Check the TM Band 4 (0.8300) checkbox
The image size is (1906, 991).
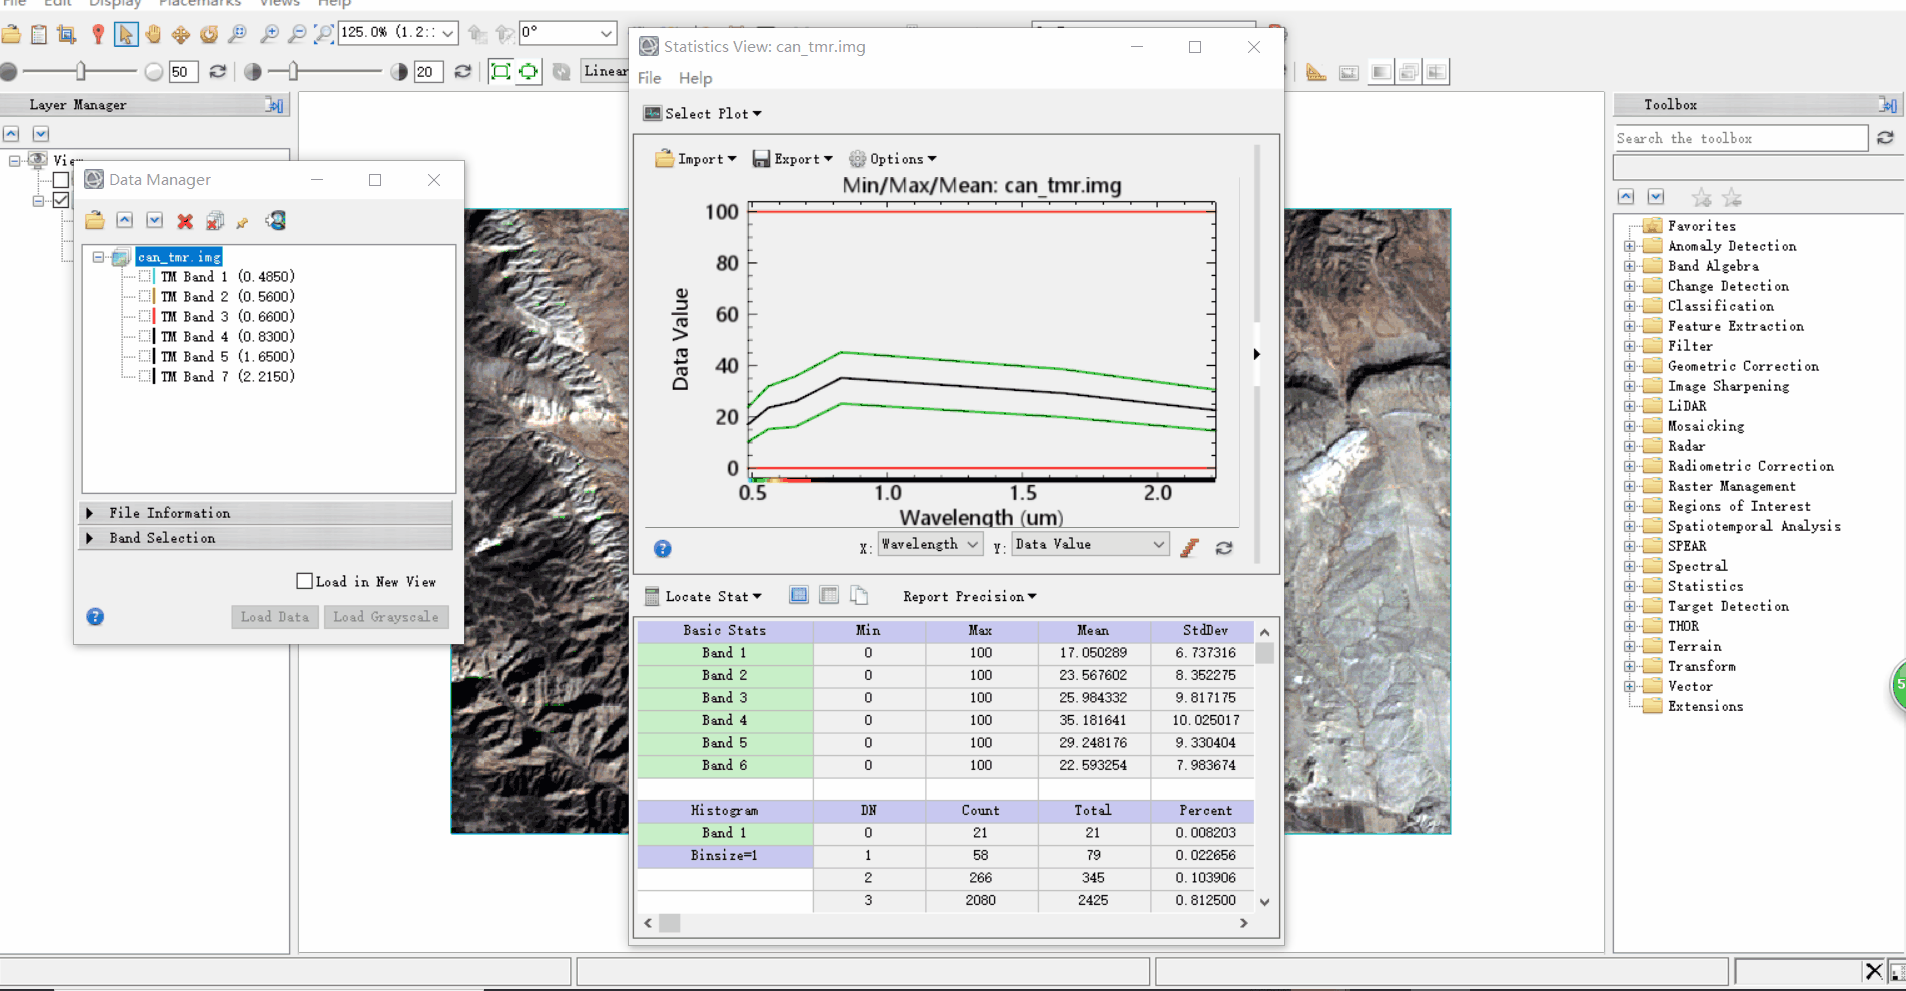pyautogui.click(x=146, y=336)
